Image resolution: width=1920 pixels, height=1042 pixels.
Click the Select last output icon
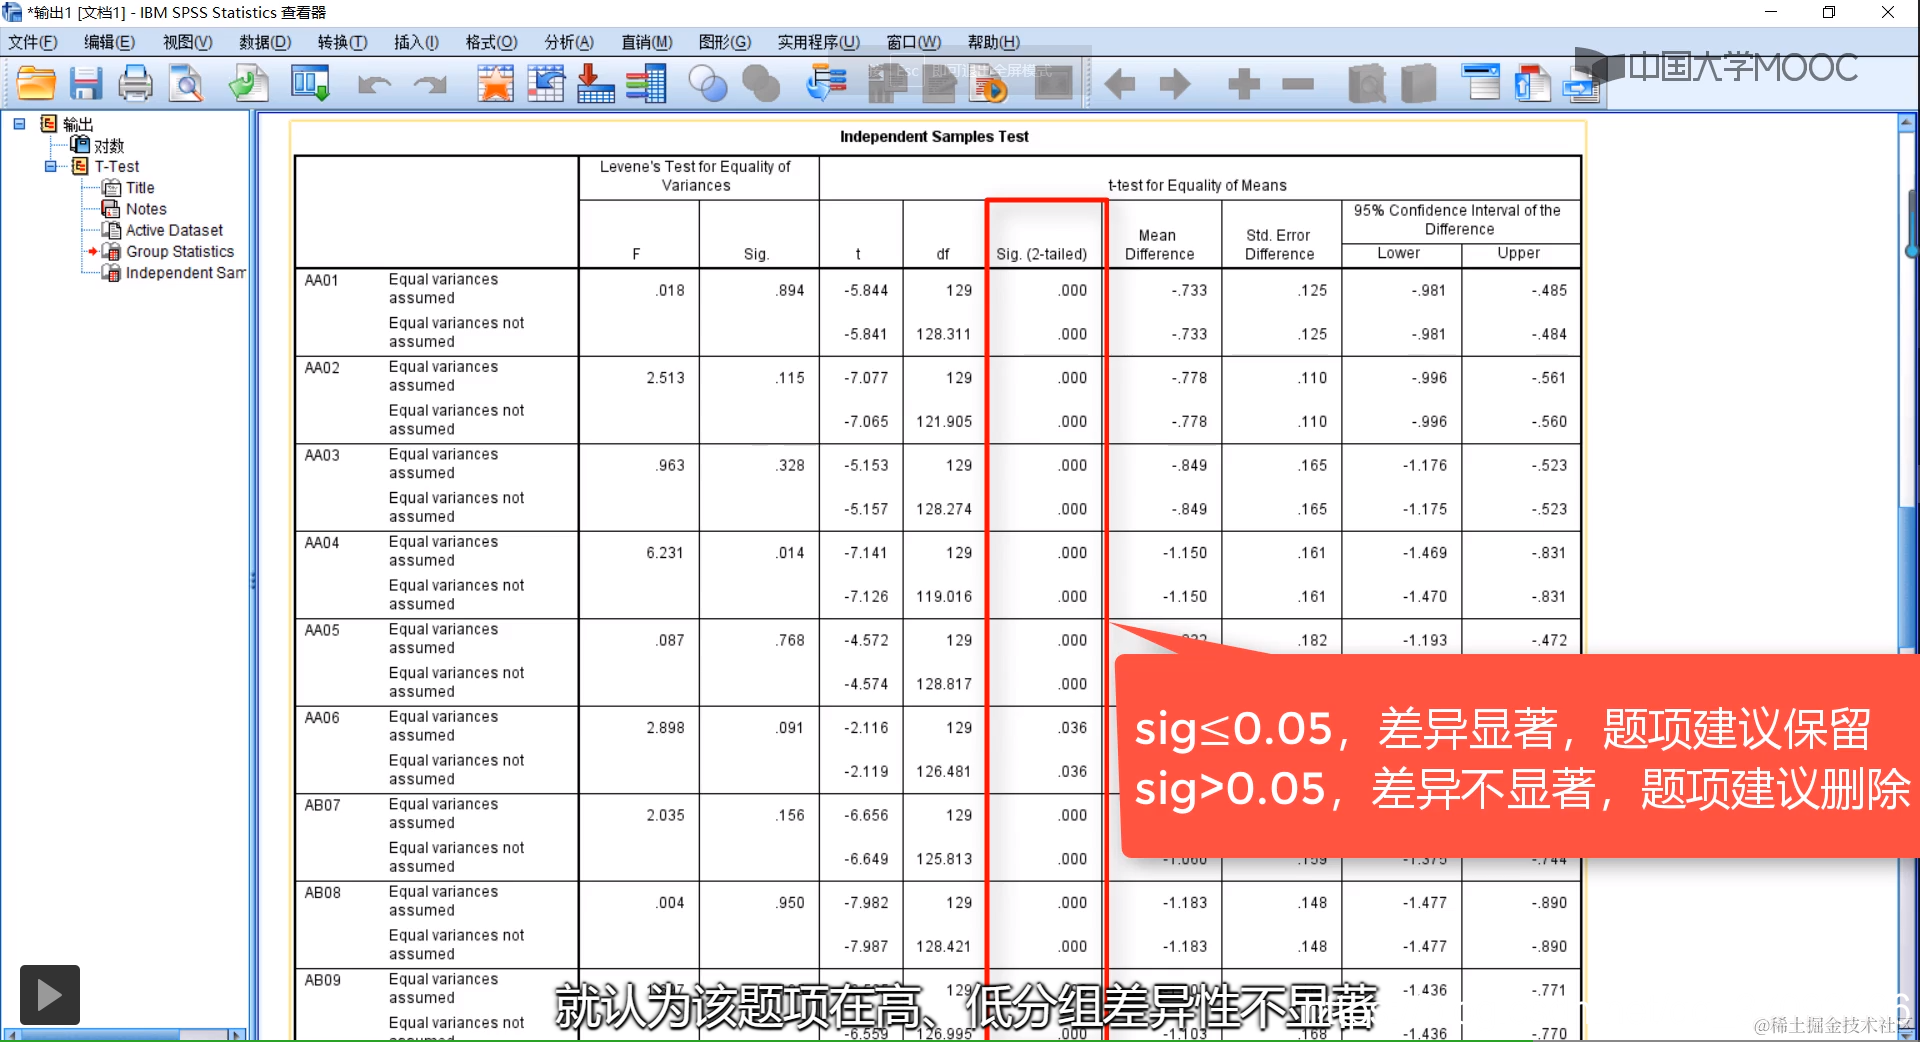pyautogui.click(x=826, y=83)
